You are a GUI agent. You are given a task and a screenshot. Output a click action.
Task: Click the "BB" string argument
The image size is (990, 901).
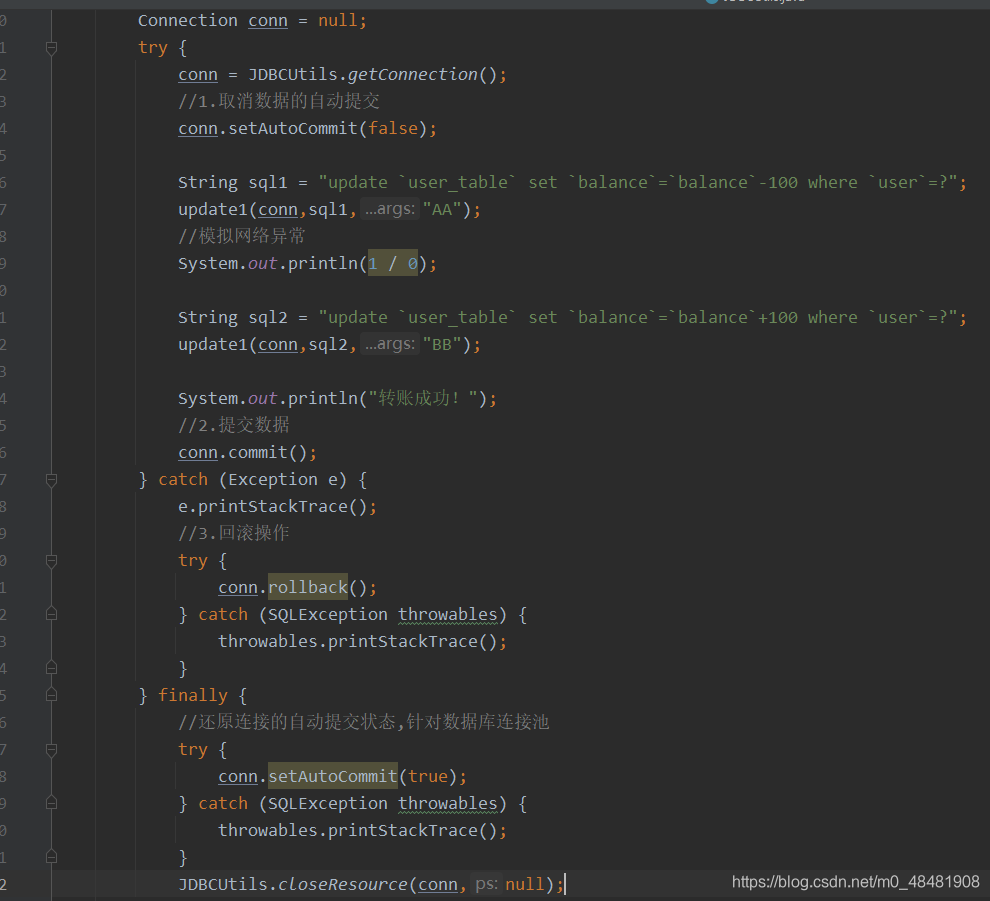click(x=442, y=345)
